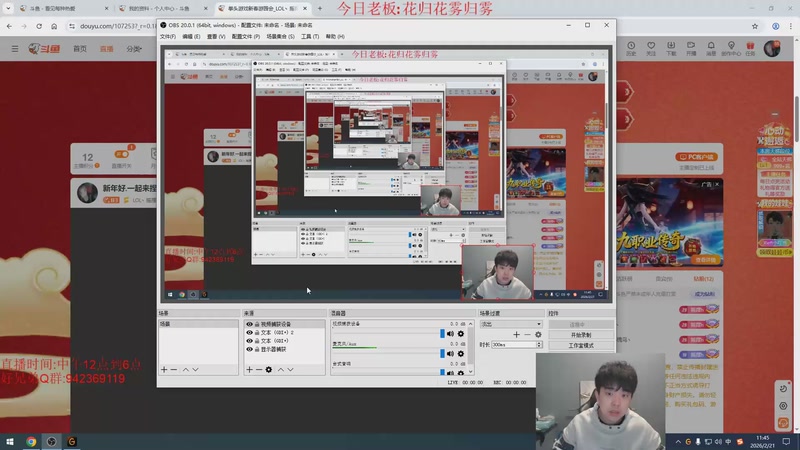Adjust transition duration stepper arrows
The image size is (800, 450).
pos(539,345)
